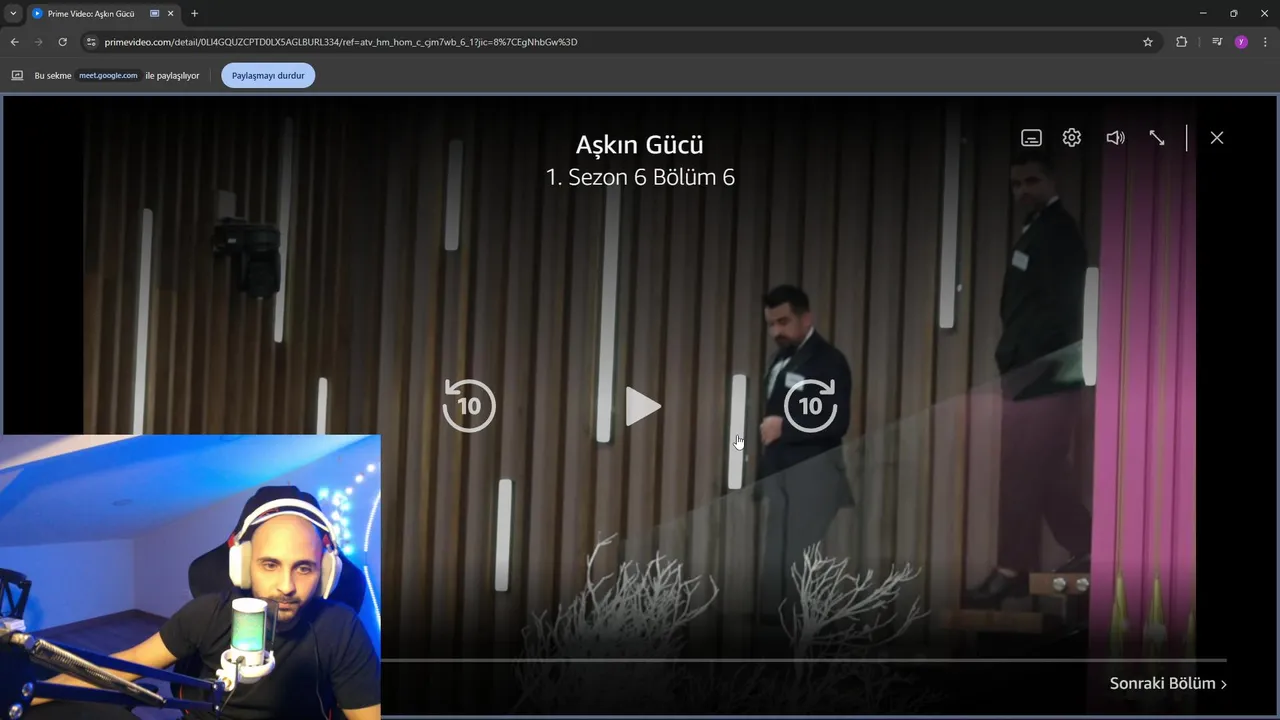Reload the Prime Video page
Viewport: 1280px width, 720px height.
coord(62,42)
